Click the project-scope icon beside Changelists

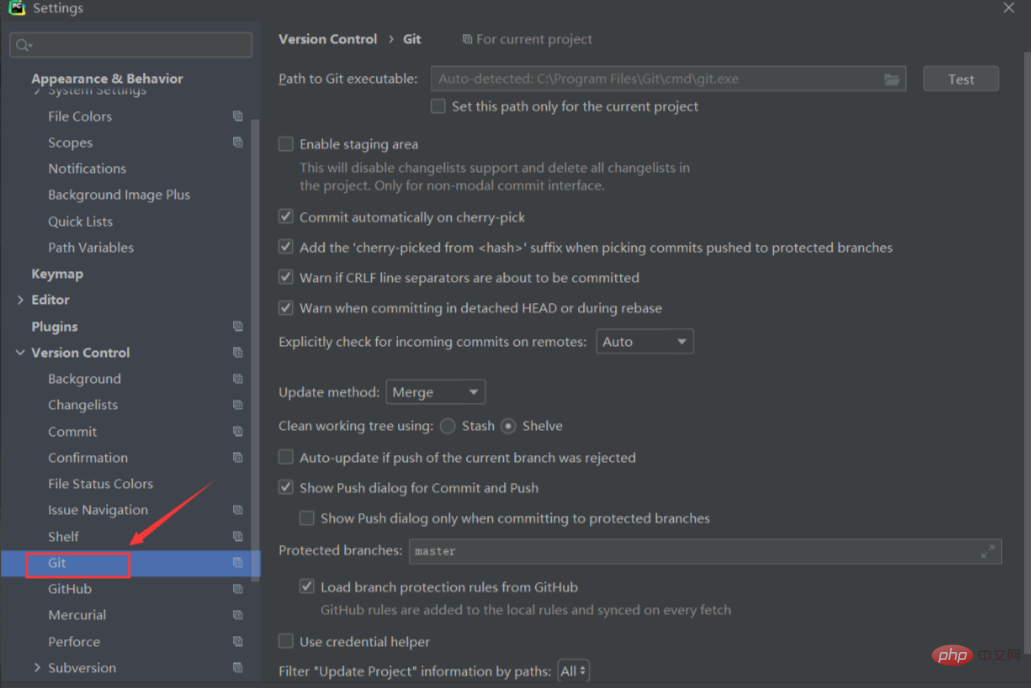point(238,405)
